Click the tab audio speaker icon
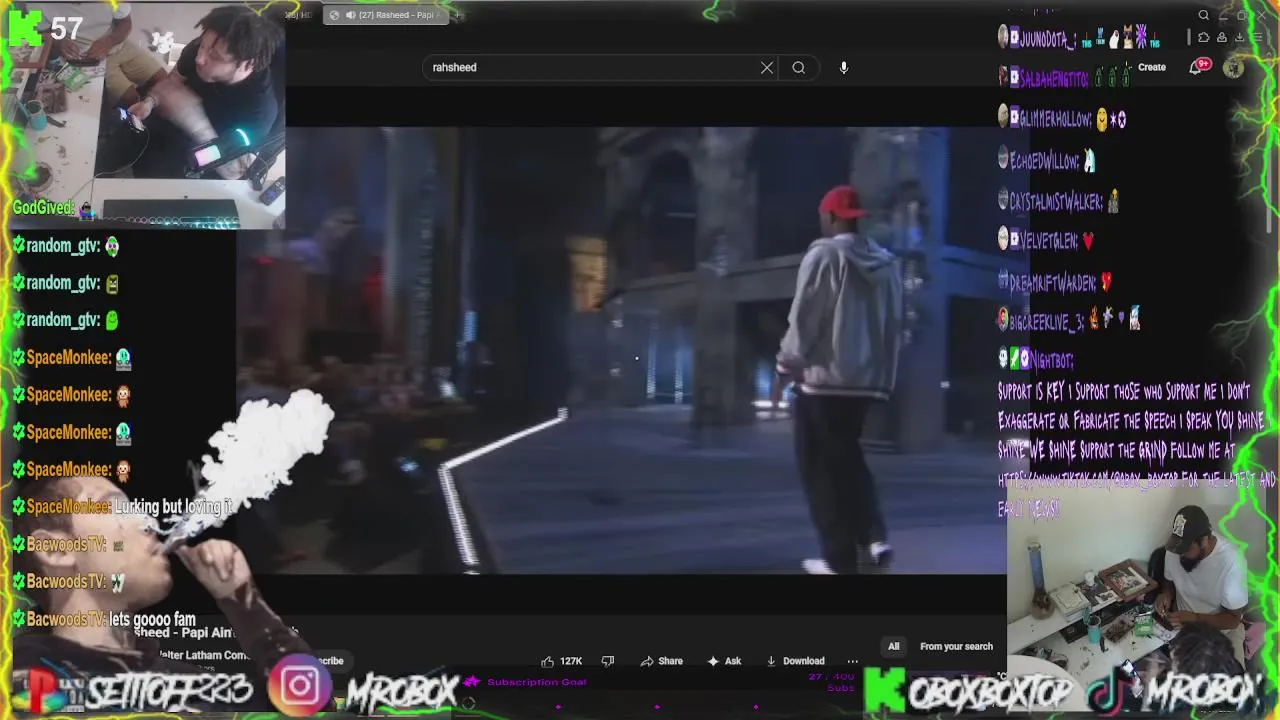Image resolution: width=1280 pixels, height=720 pixels. tap(349, 15)
